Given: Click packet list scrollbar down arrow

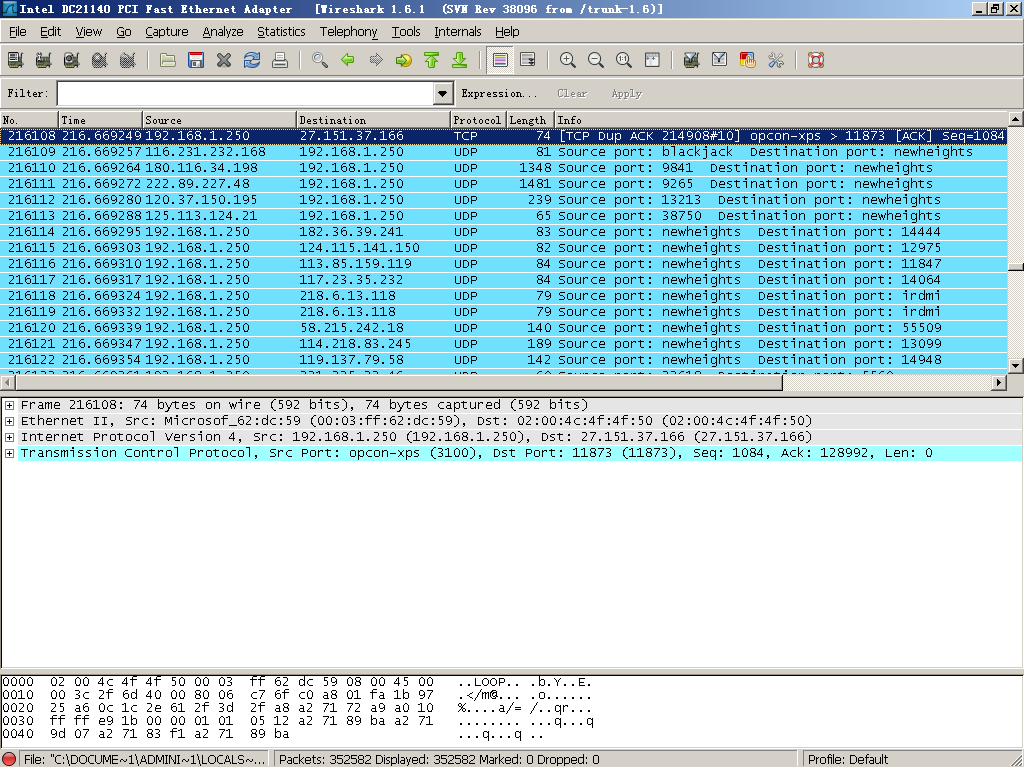Looking at the screenshot, I should (1016, 366).
